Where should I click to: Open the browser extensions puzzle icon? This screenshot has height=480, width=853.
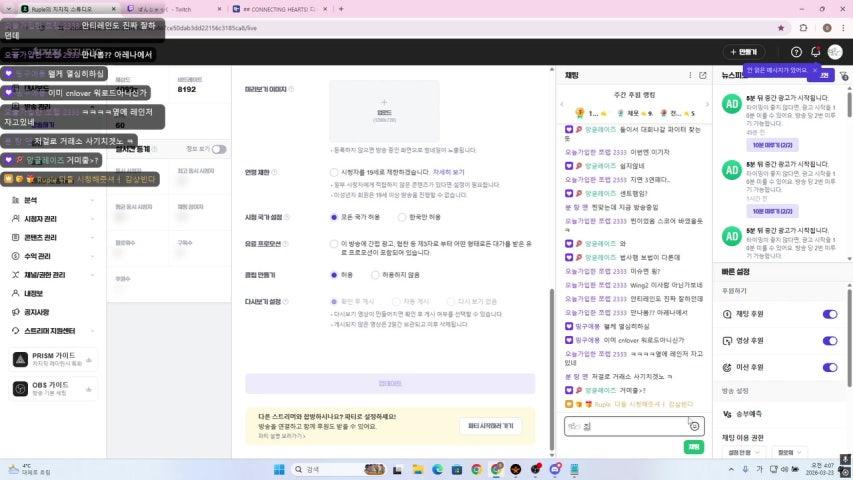tap(803, 28)
